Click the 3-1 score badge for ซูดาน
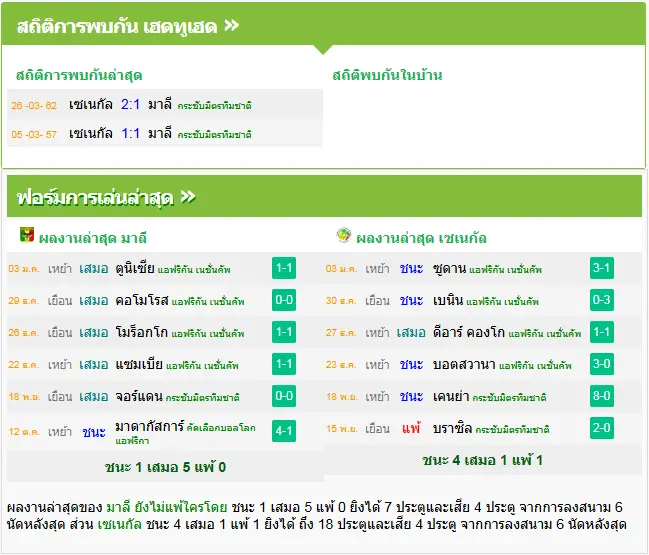 click(x=601, y=268)
